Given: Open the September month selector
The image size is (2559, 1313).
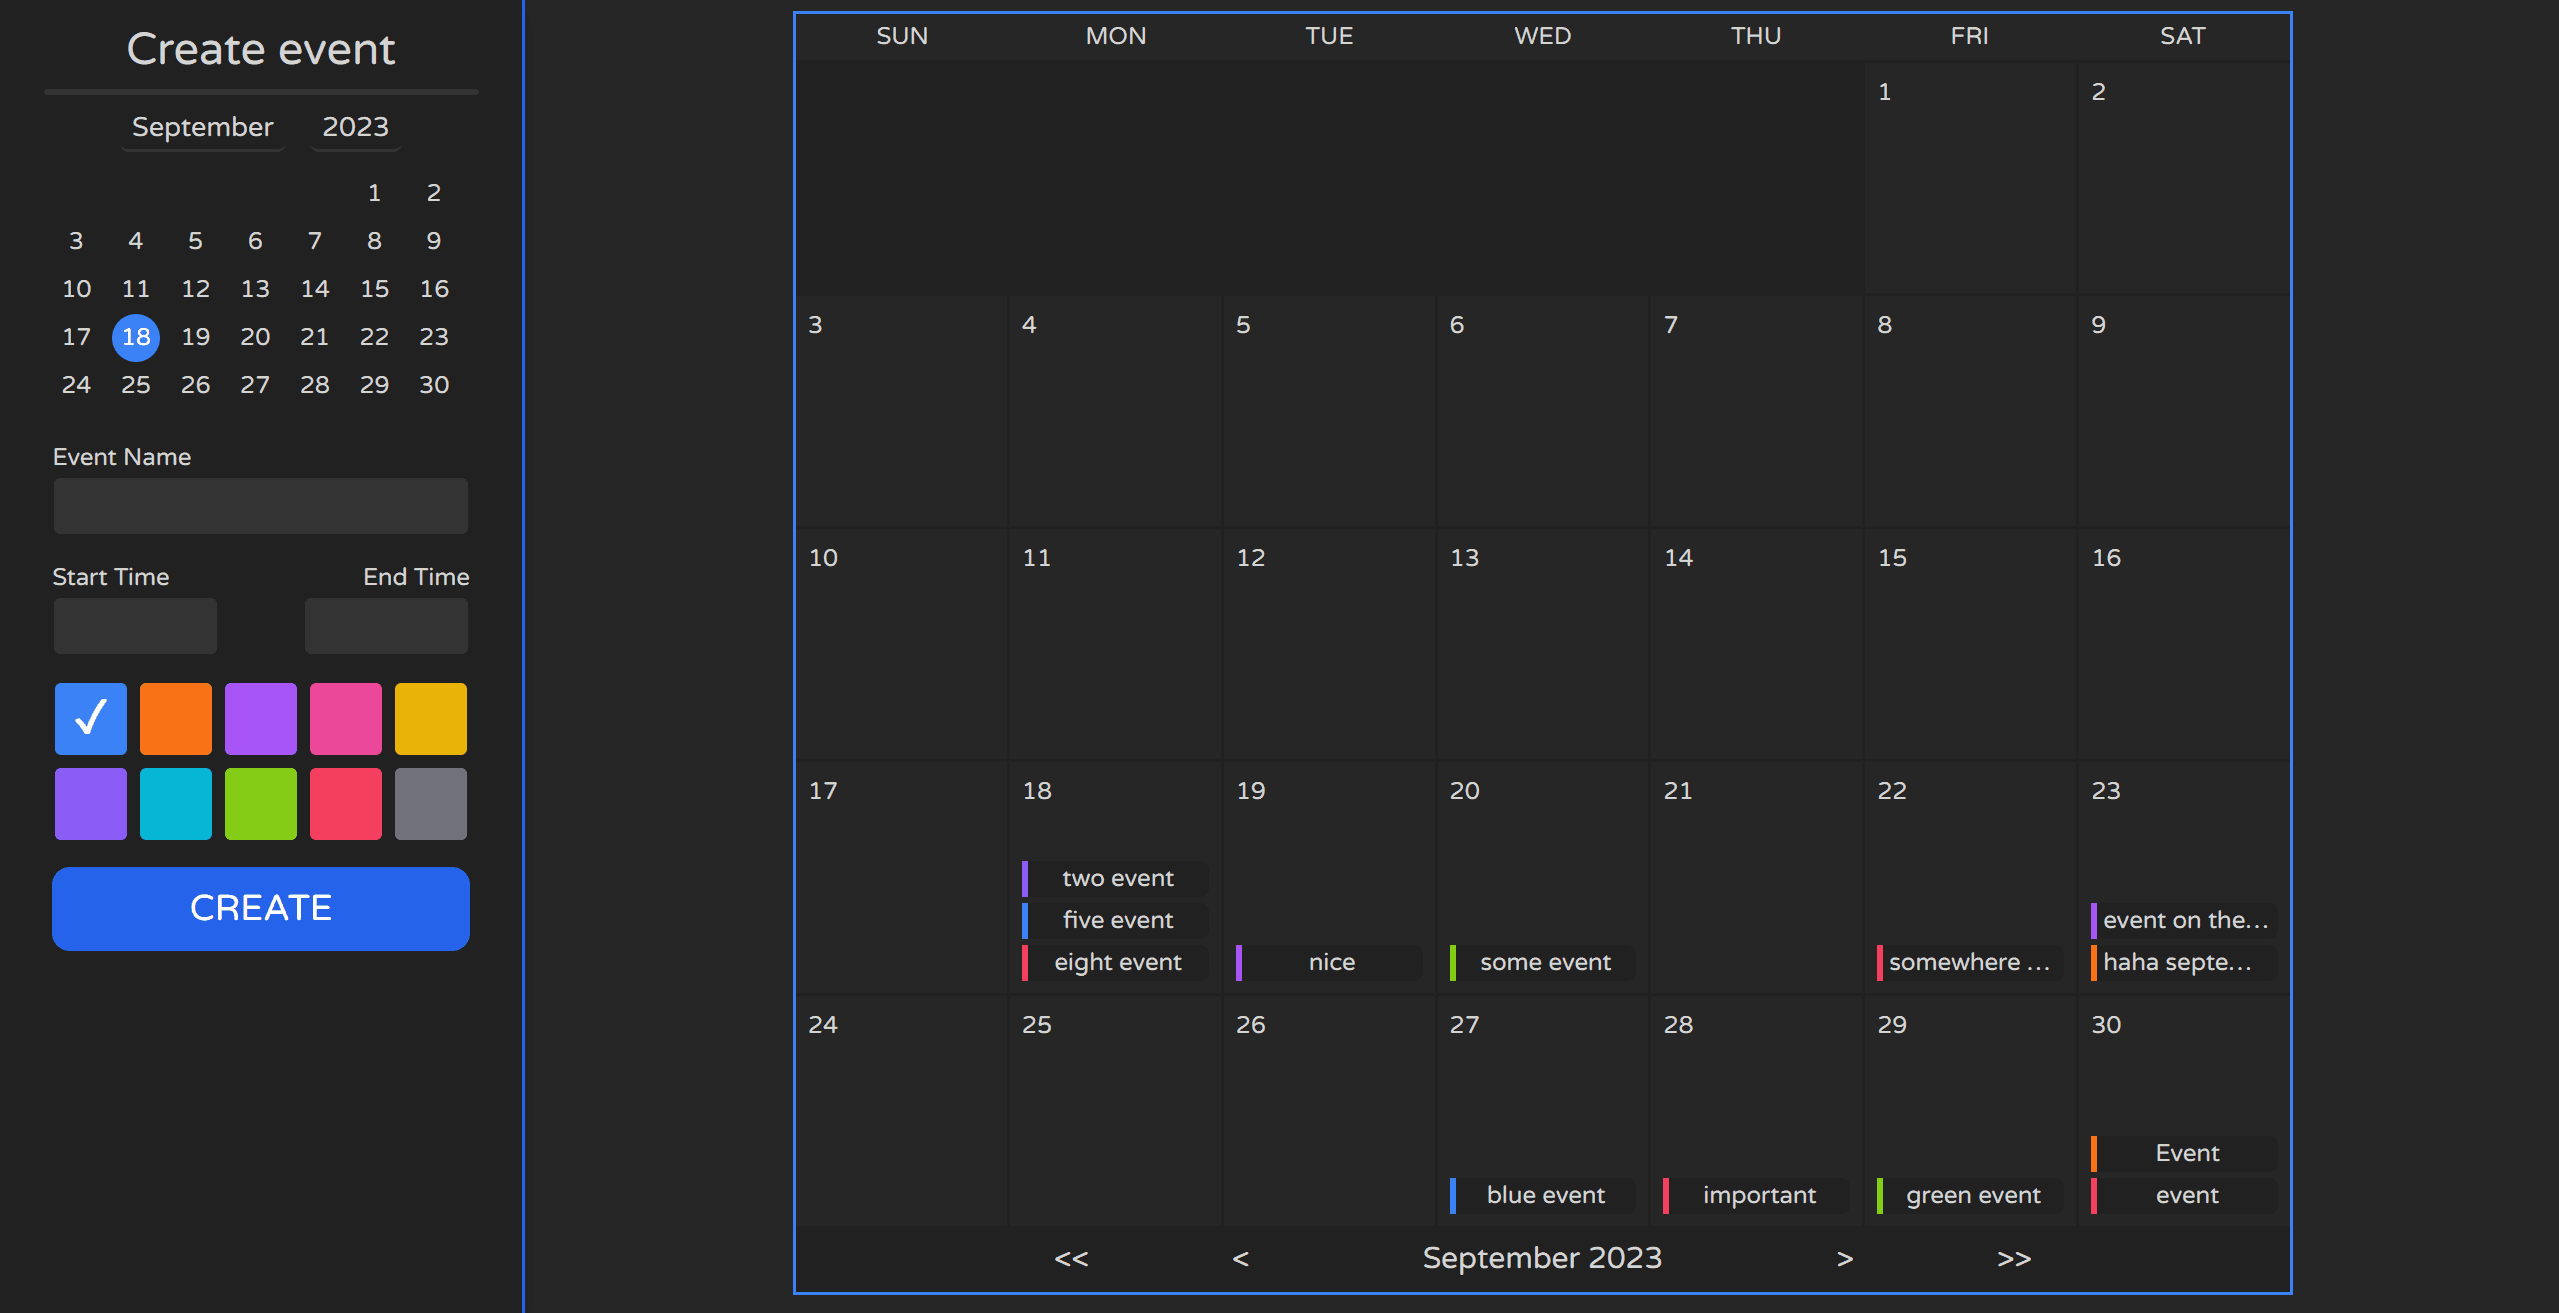Looking at the screenshot, I should click(201, 127).
